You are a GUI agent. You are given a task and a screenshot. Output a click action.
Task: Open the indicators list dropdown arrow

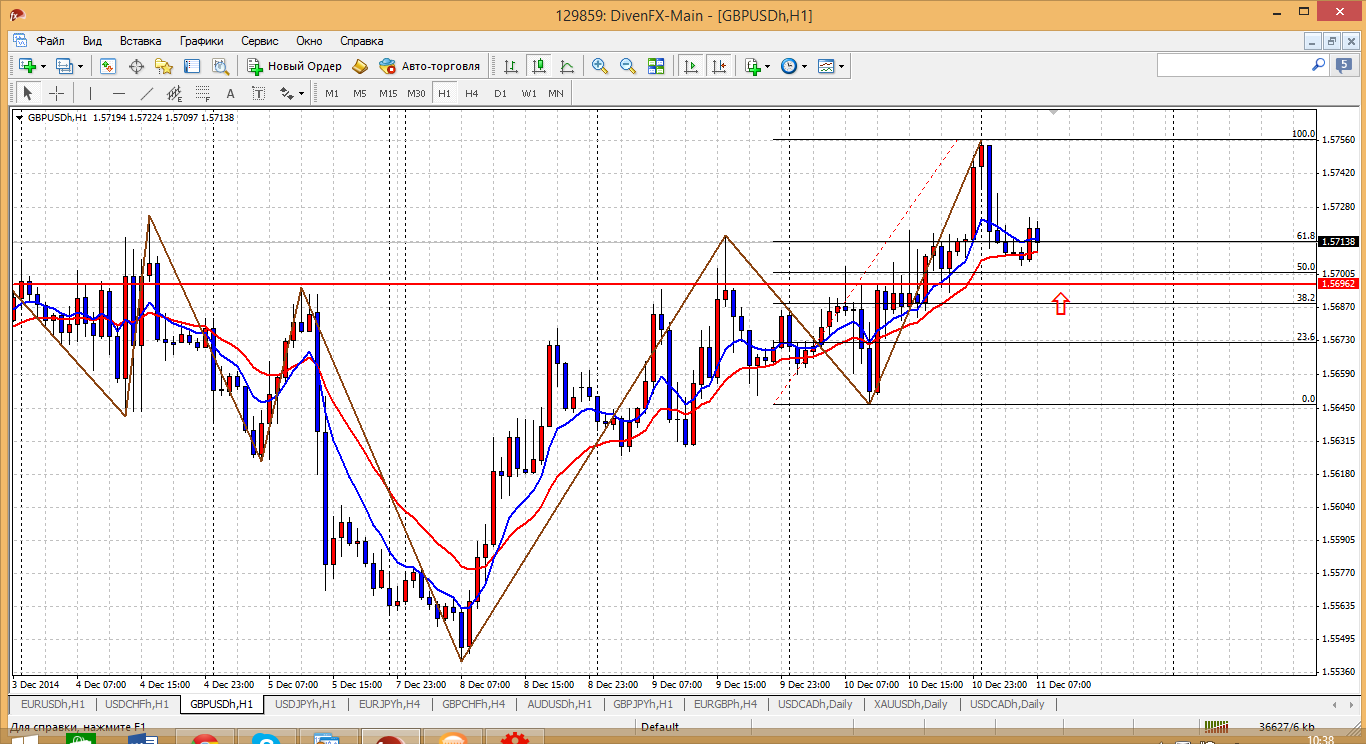click(768, 66)
